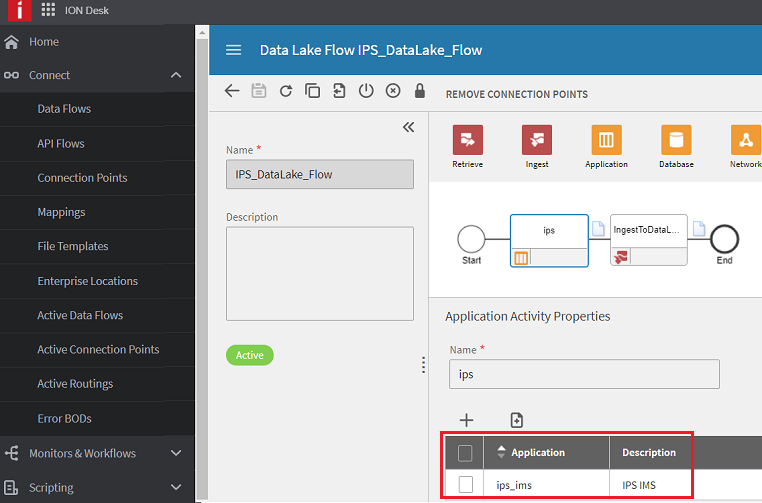The width and height of the screenshot is (762, 503).
Task: Click the lock icon in the toolbar
Action: pyautogui.click(x=420, y=91)
